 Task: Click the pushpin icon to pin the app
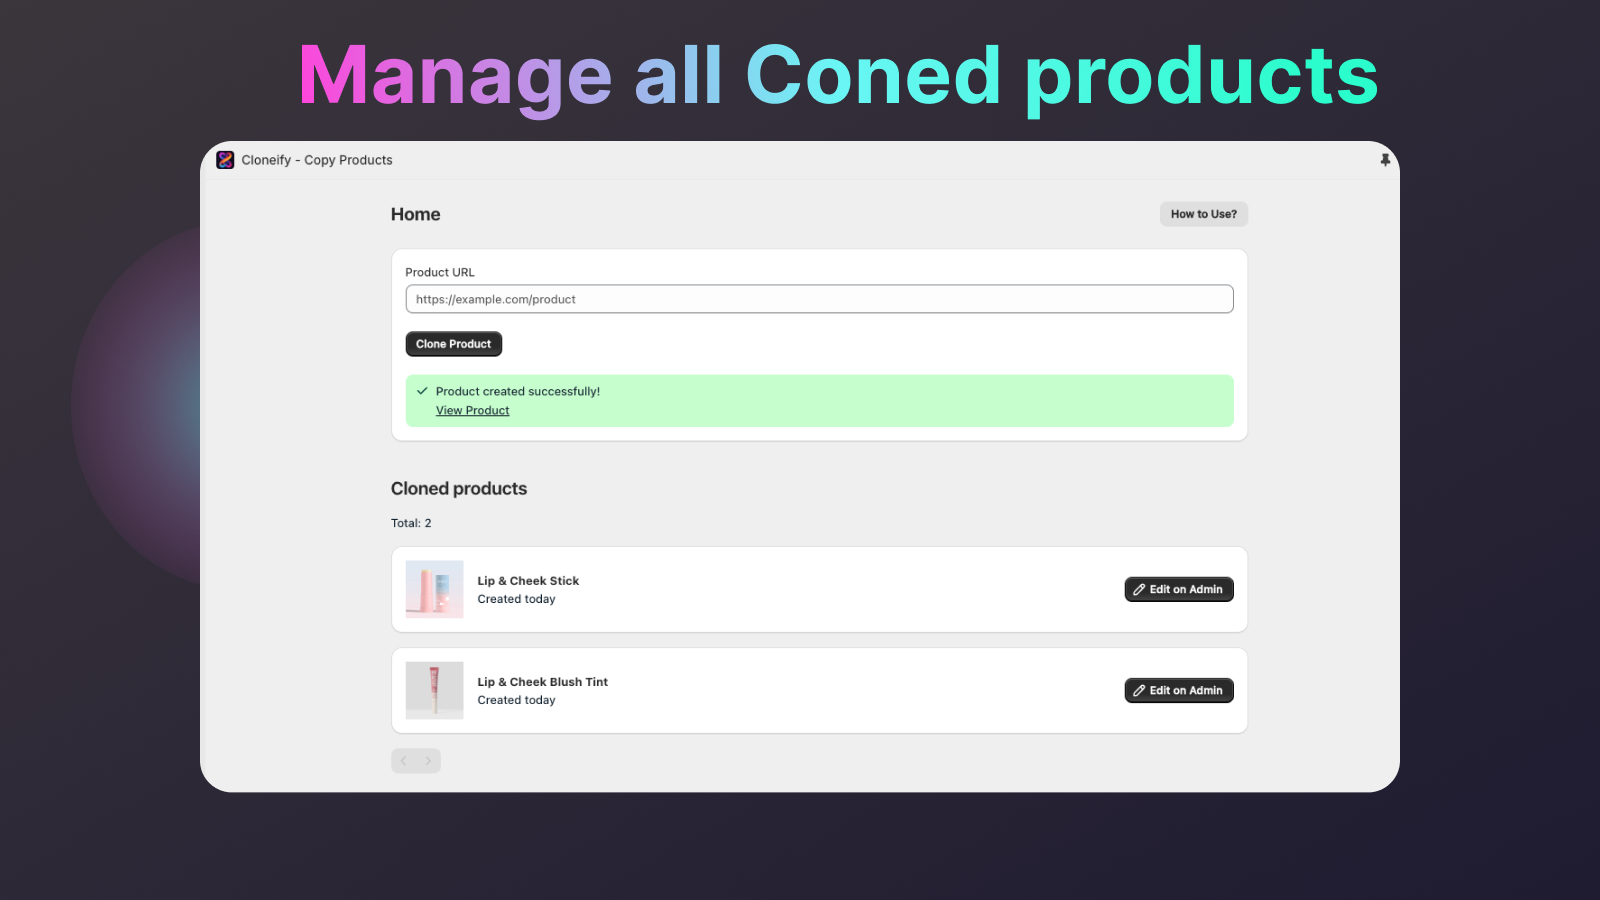coord(1384,160)
